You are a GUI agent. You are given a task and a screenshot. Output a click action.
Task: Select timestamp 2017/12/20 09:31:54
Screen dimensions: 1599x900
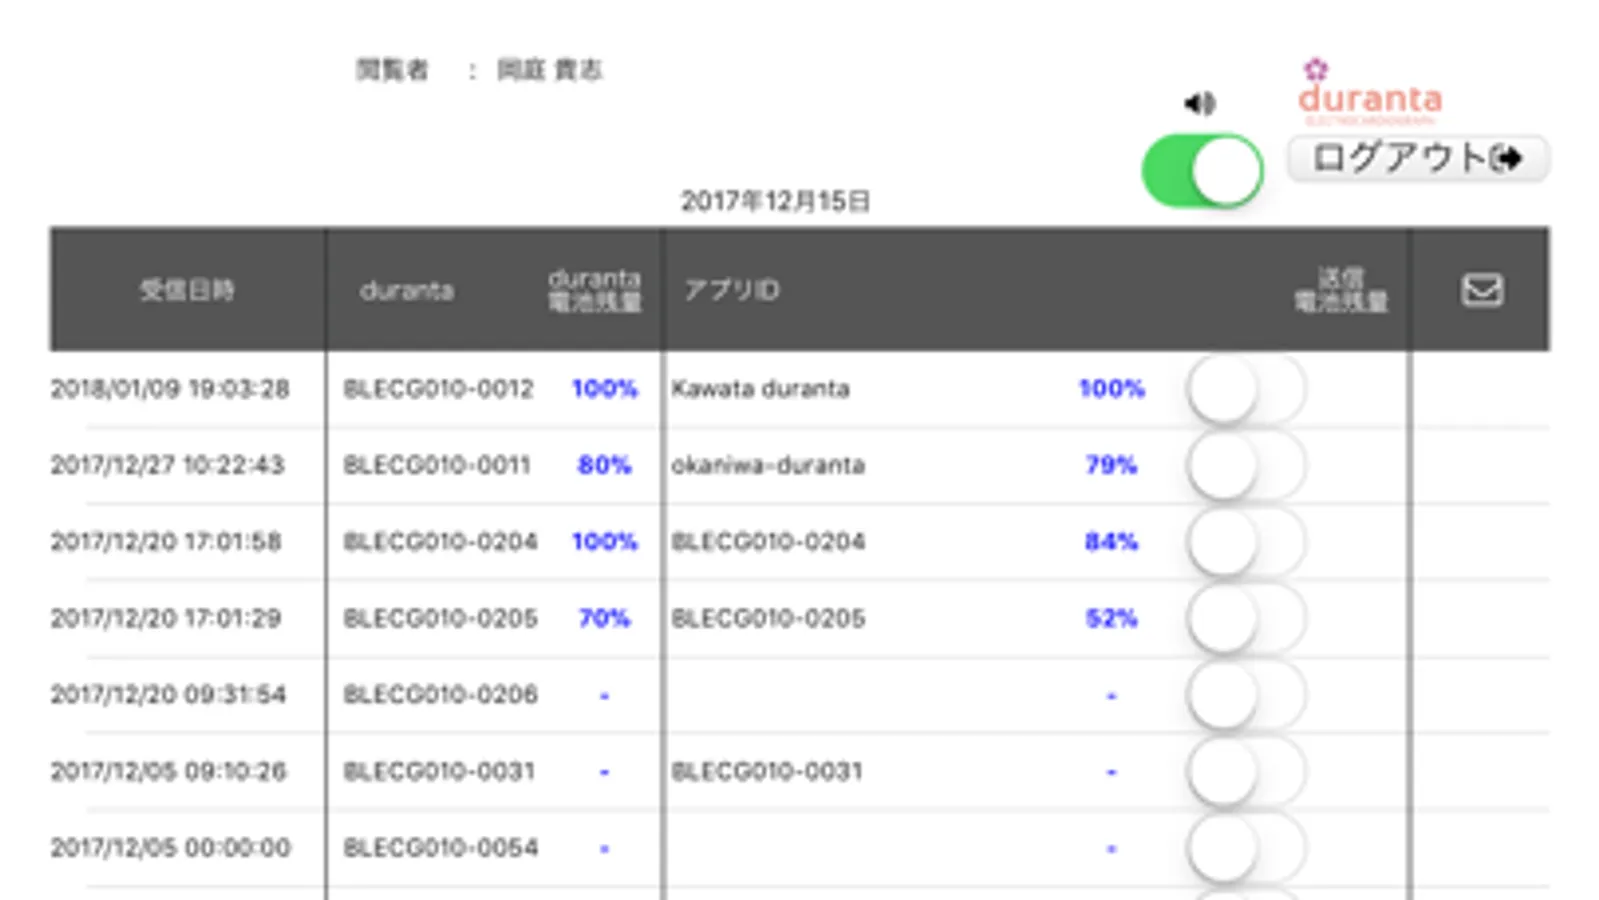[x=168, y=695]
